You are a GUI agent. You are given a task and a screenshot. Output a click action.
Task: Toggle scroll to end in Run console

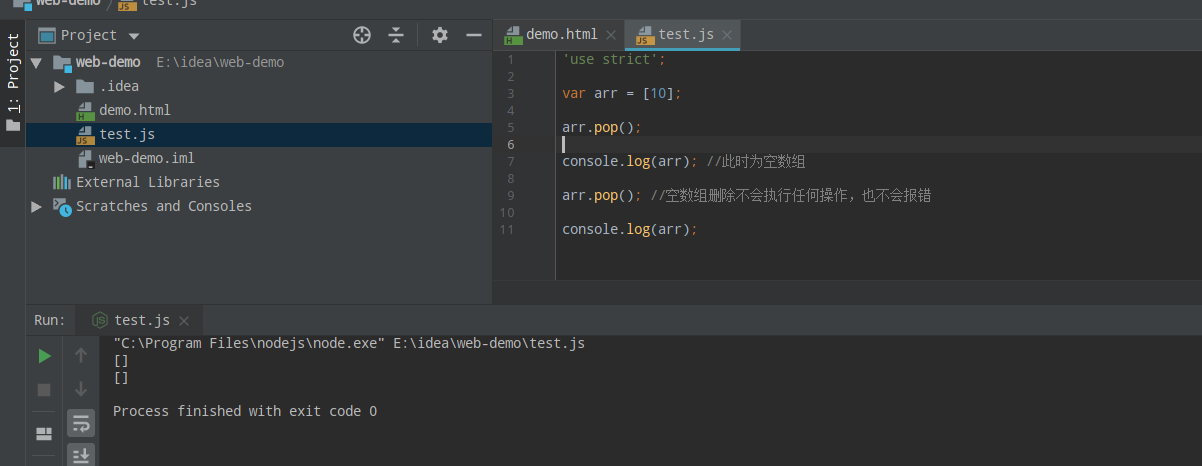coord(81,455)
